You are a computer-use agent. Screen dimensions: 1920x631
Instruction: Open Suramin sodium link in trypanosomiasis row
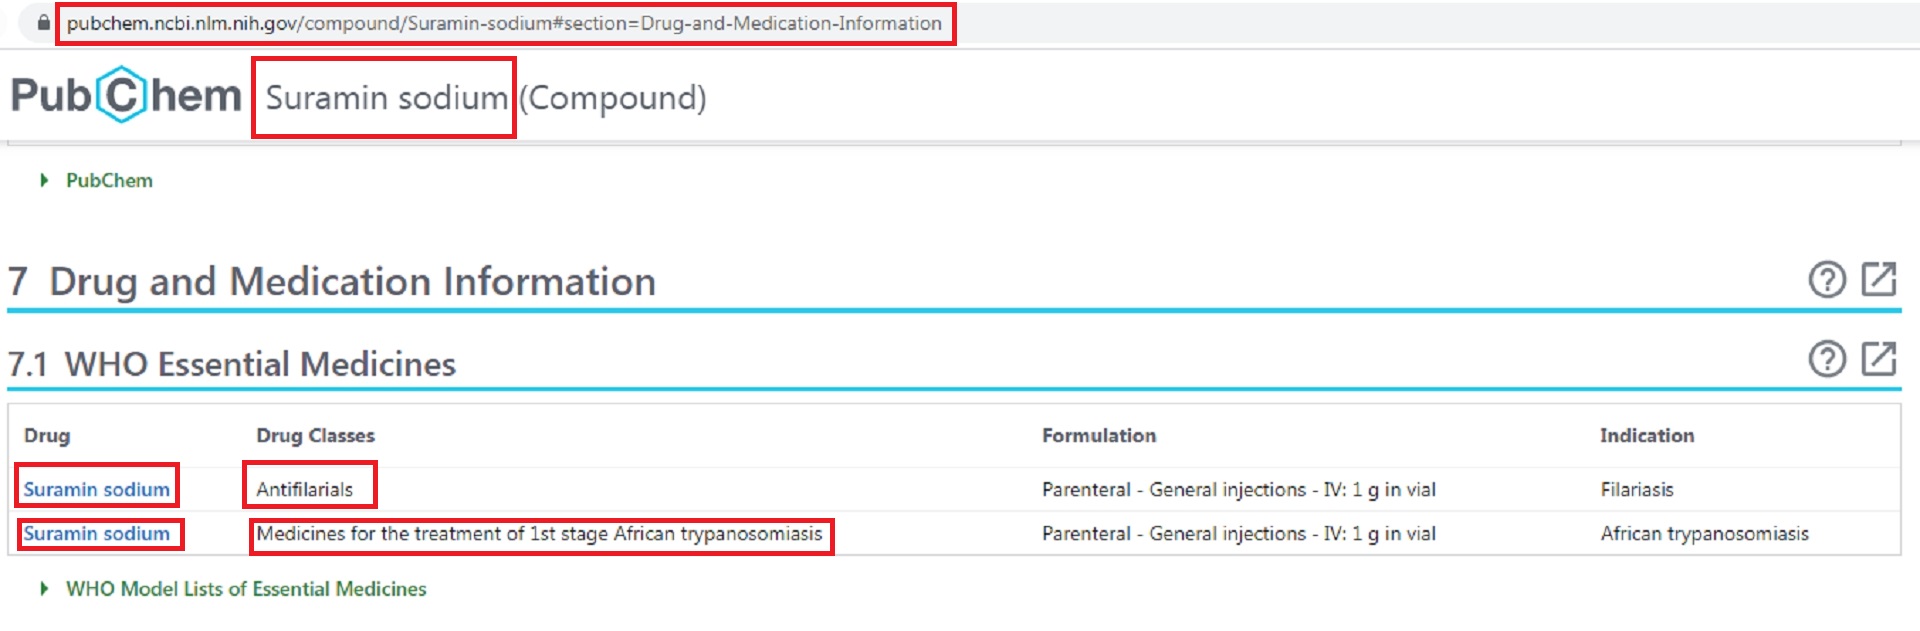pos(97,534)
